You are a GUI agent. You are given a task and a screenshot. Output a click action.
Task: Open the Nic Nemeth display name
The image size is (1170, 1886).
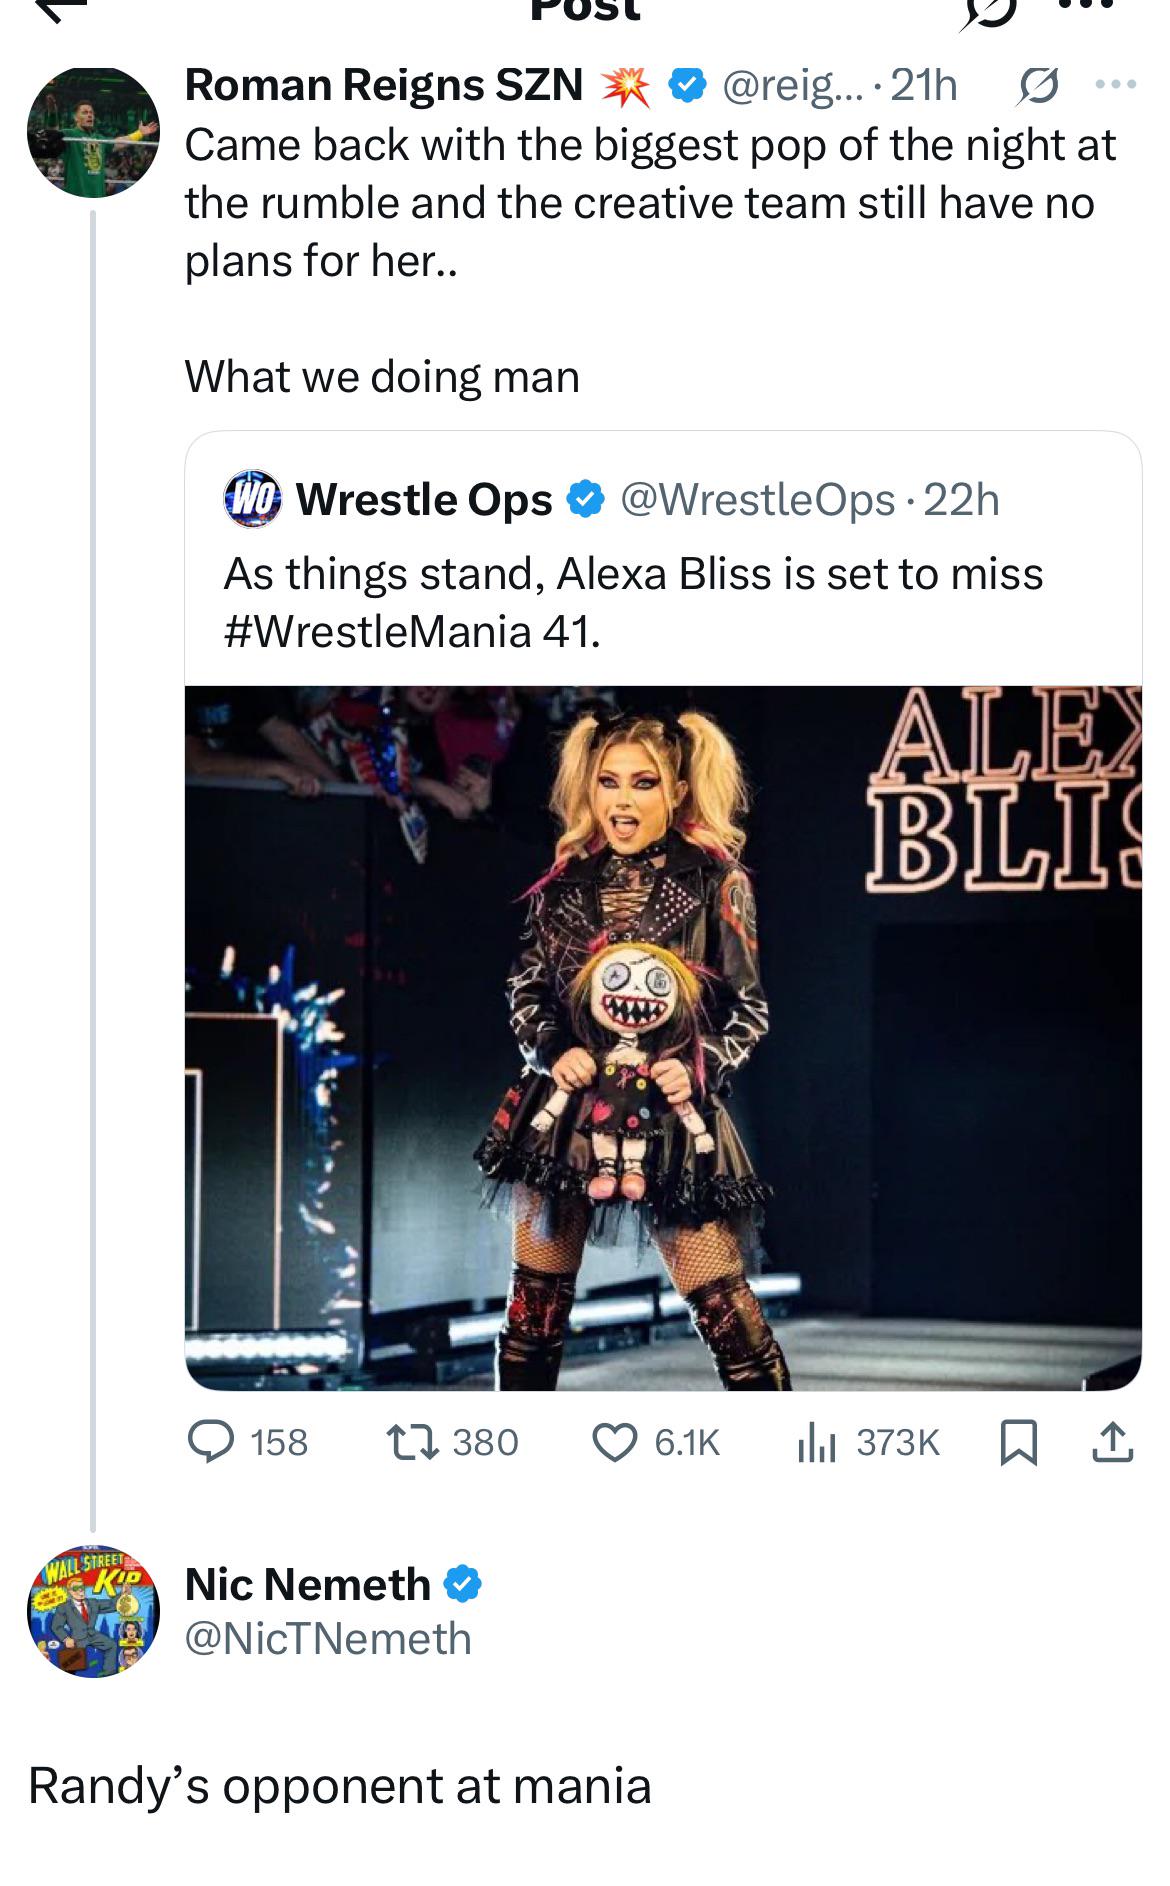(307, 1584)
